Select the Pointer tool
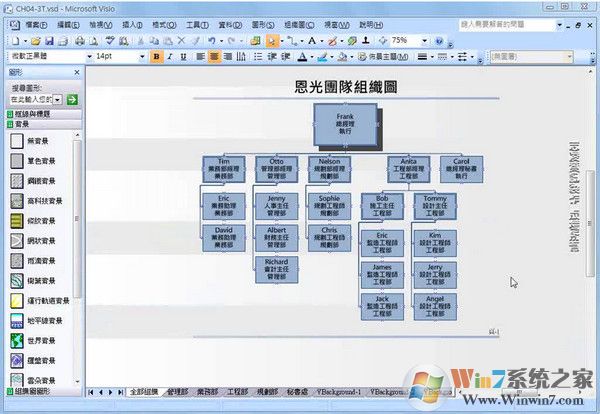 click(x=272, y=41)
